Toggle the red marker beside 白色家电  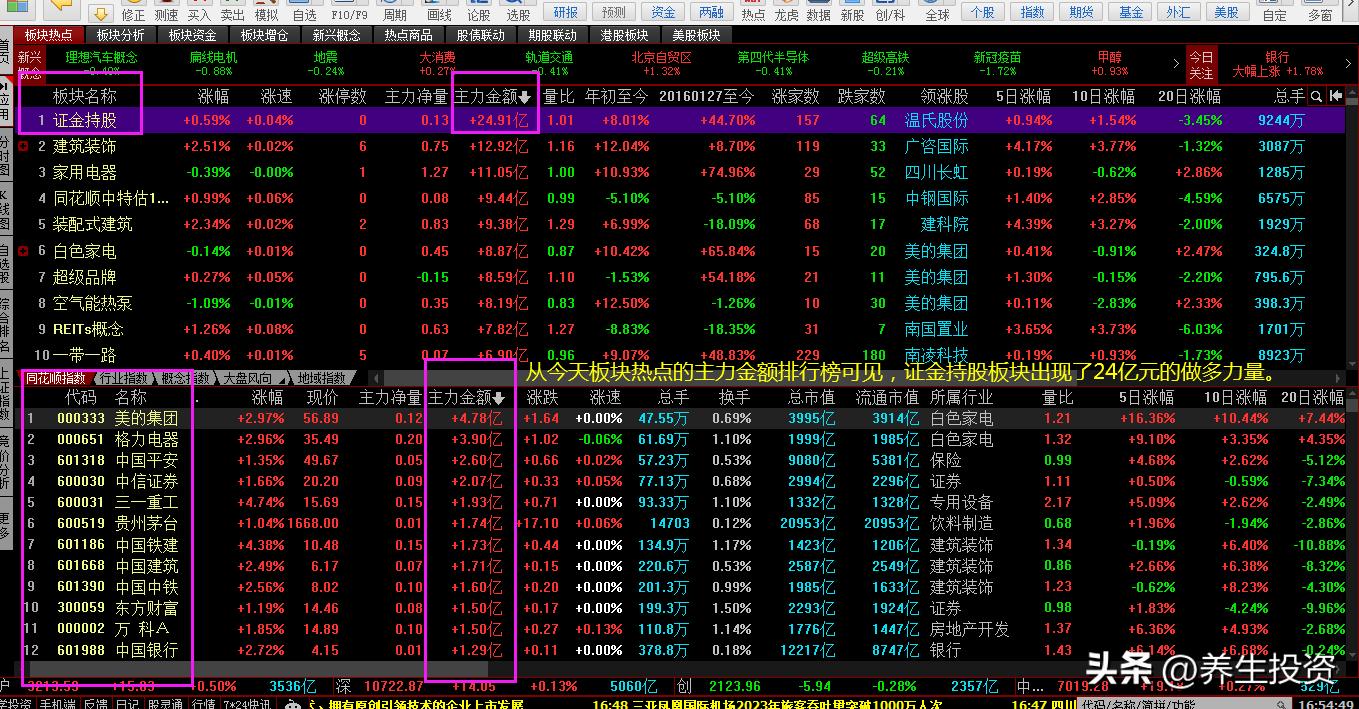click(x=24, y=251)
